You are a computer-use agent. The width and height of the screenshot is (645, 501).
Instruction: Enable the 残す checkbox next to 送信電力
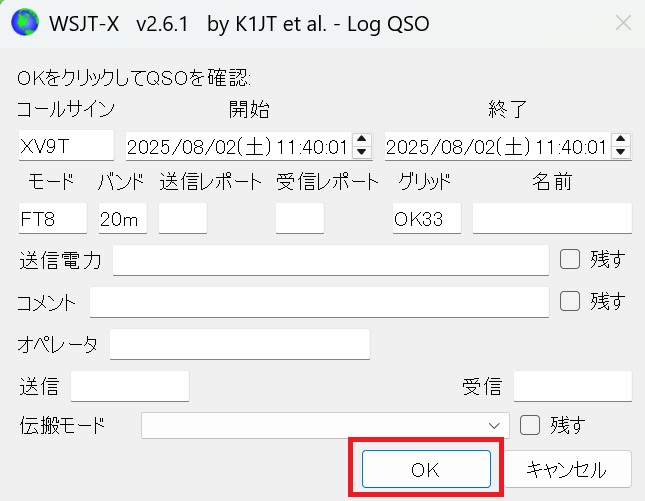point(569,260)
